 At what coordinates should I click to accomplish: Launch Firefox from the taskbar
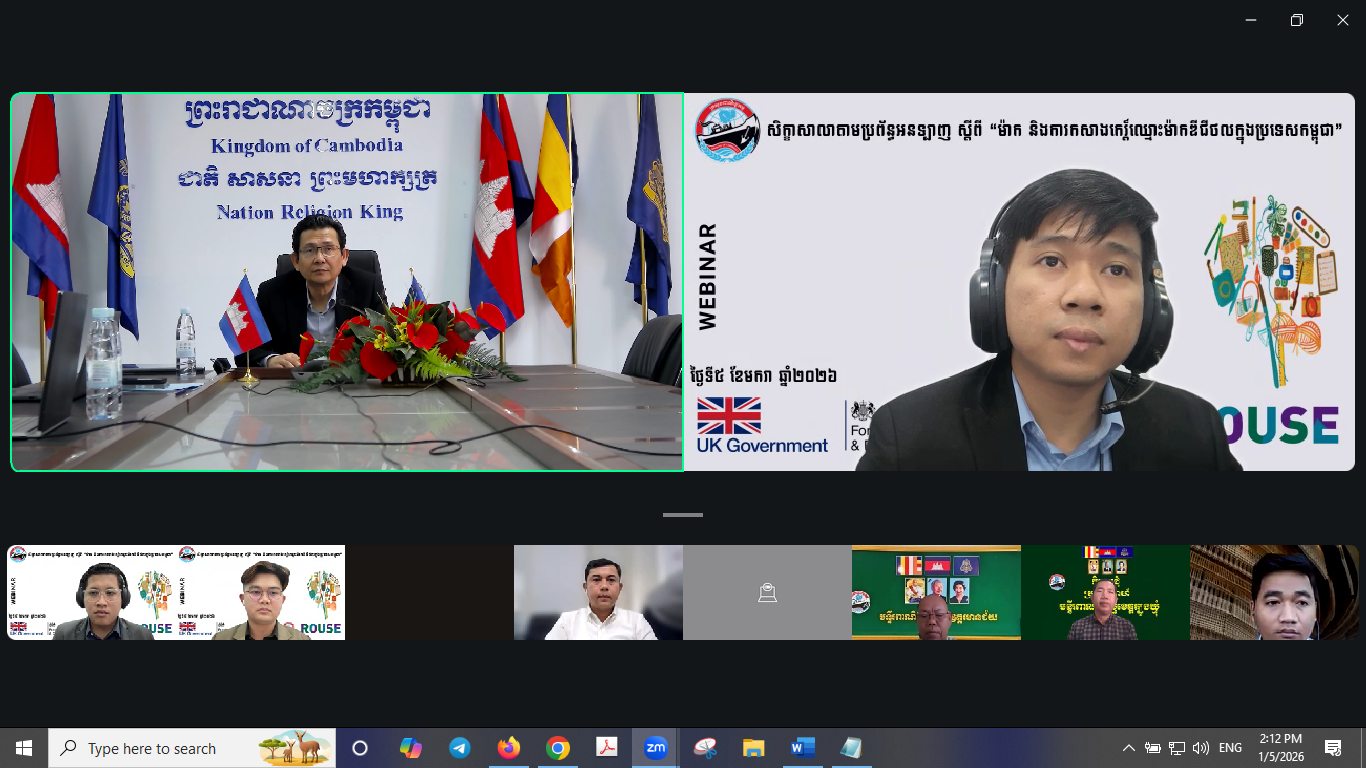point(509,748)
